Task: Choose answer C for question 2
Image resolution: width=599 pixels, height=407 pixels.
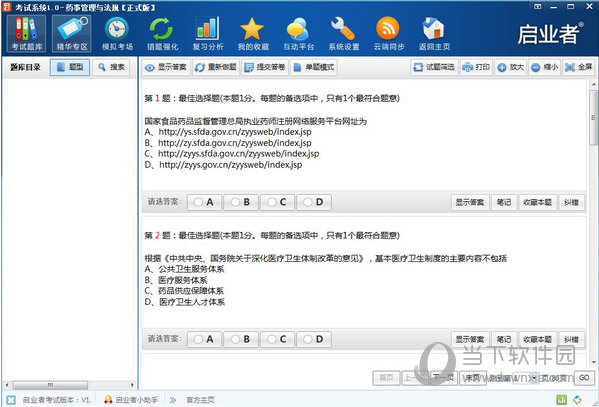Action: click(x=277, y=339)
